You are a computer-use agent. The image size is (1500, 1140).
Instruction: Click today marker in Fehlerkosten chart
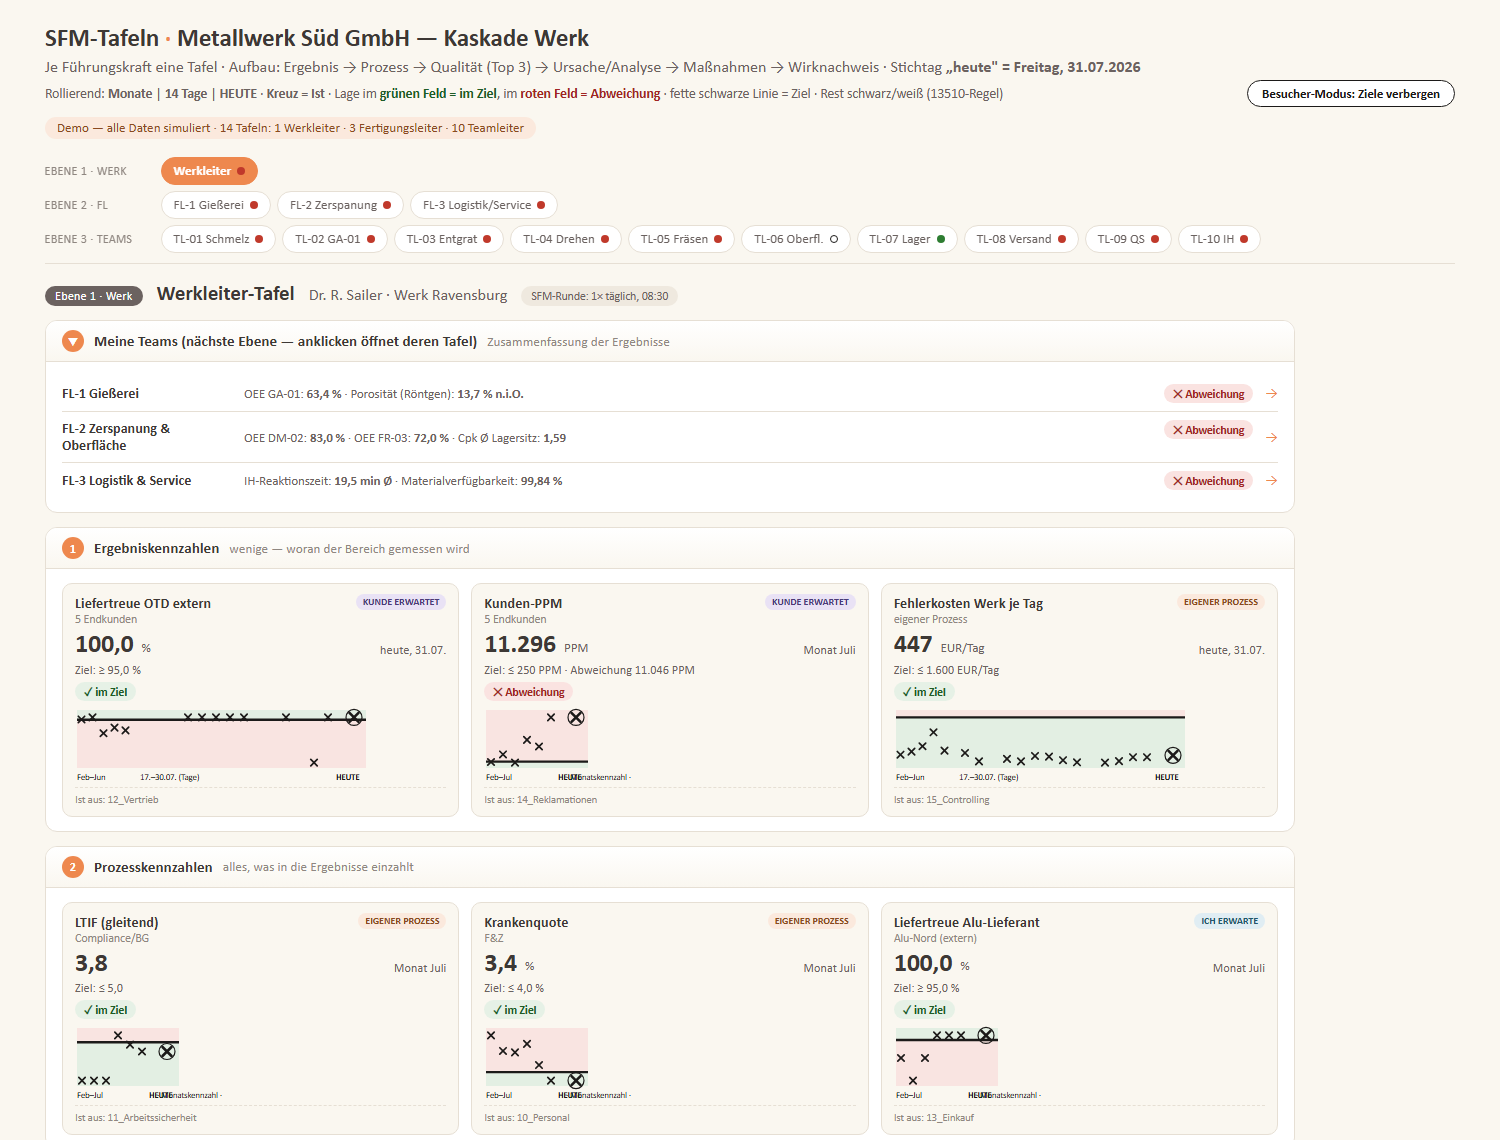[1173, 755]
